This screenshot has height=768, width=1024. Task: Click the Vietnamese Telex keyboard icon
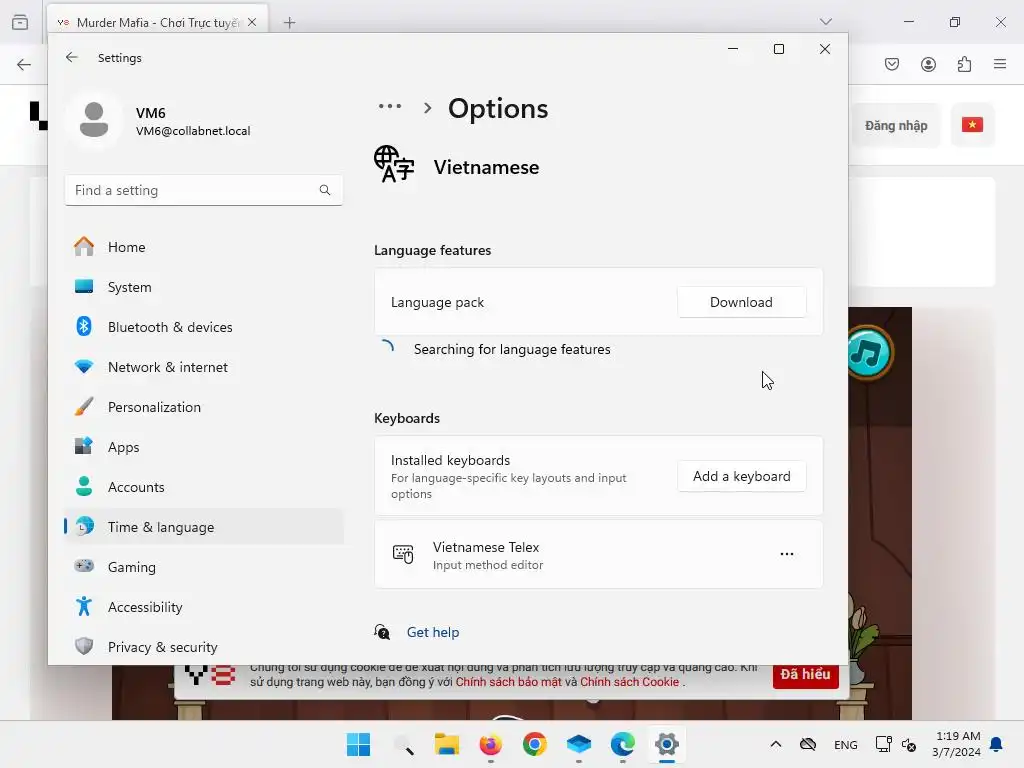point(403,554)
